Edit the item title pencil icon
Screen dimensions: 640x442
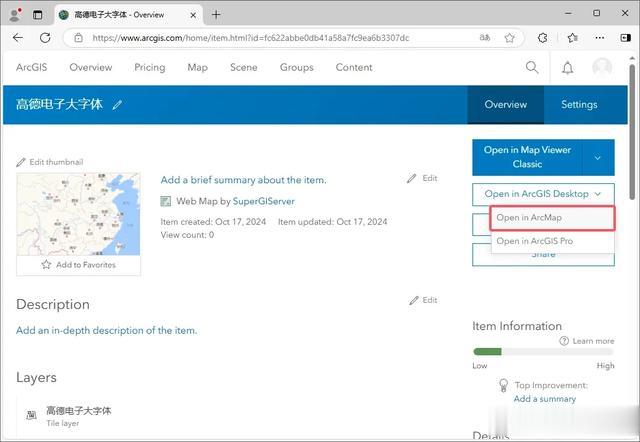117,105
